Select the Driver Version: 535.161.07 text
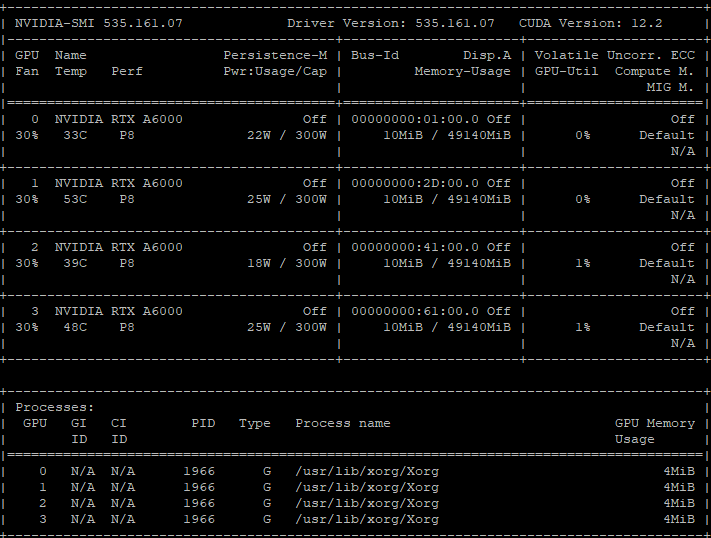Image resolution: width=711 pixels, height=538 pixels. click(x=390, y=23)
